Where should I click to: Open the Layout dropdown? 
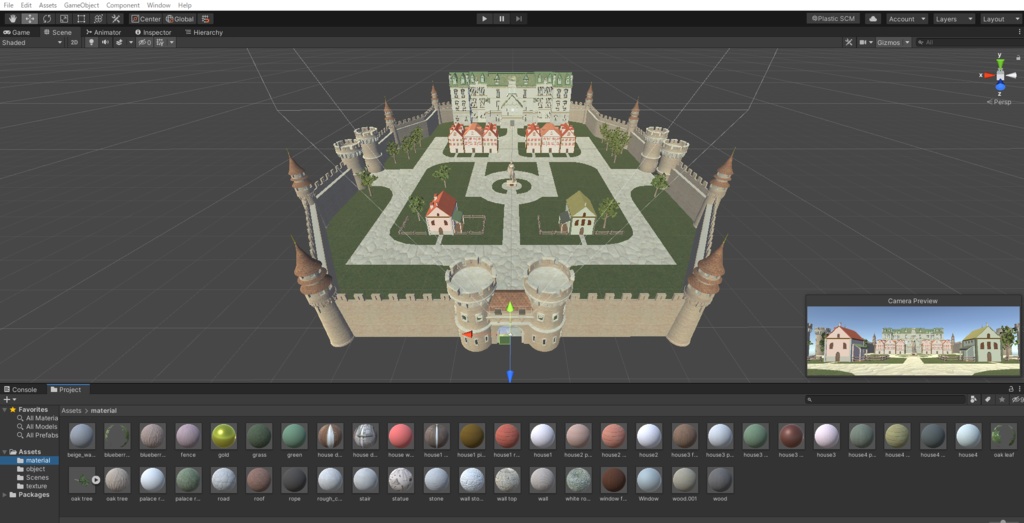click(1001, 19)
